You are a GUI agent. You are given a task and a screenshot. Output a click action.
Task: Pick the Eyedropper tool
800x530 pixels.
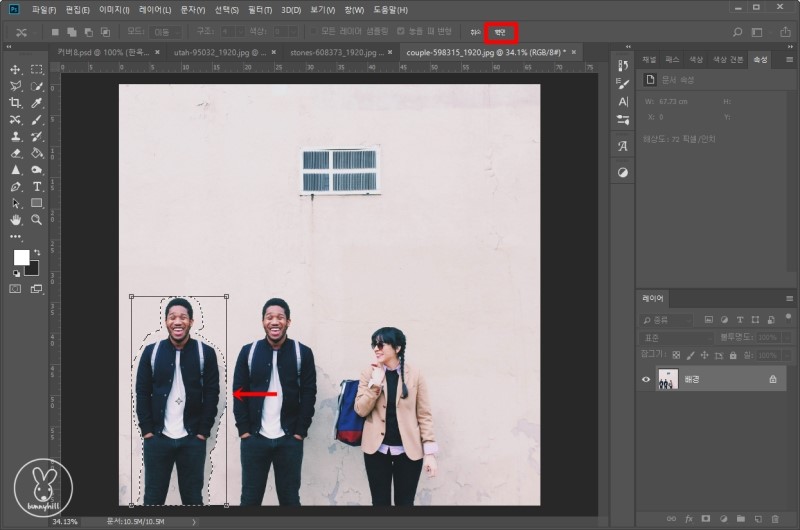point(37,102)
